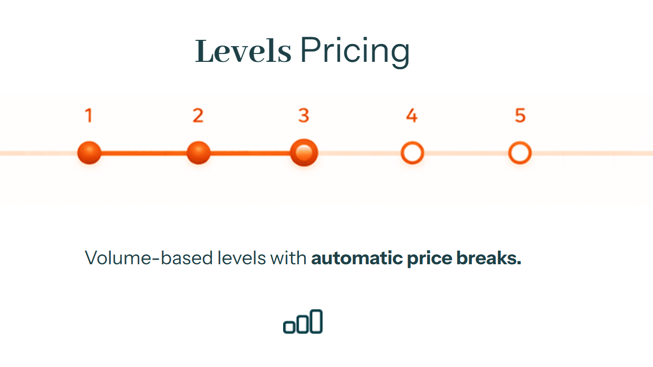Viewport: 653px width, 367px height.
Task: Click faded track after level 5
Action: tap(593, 153)
